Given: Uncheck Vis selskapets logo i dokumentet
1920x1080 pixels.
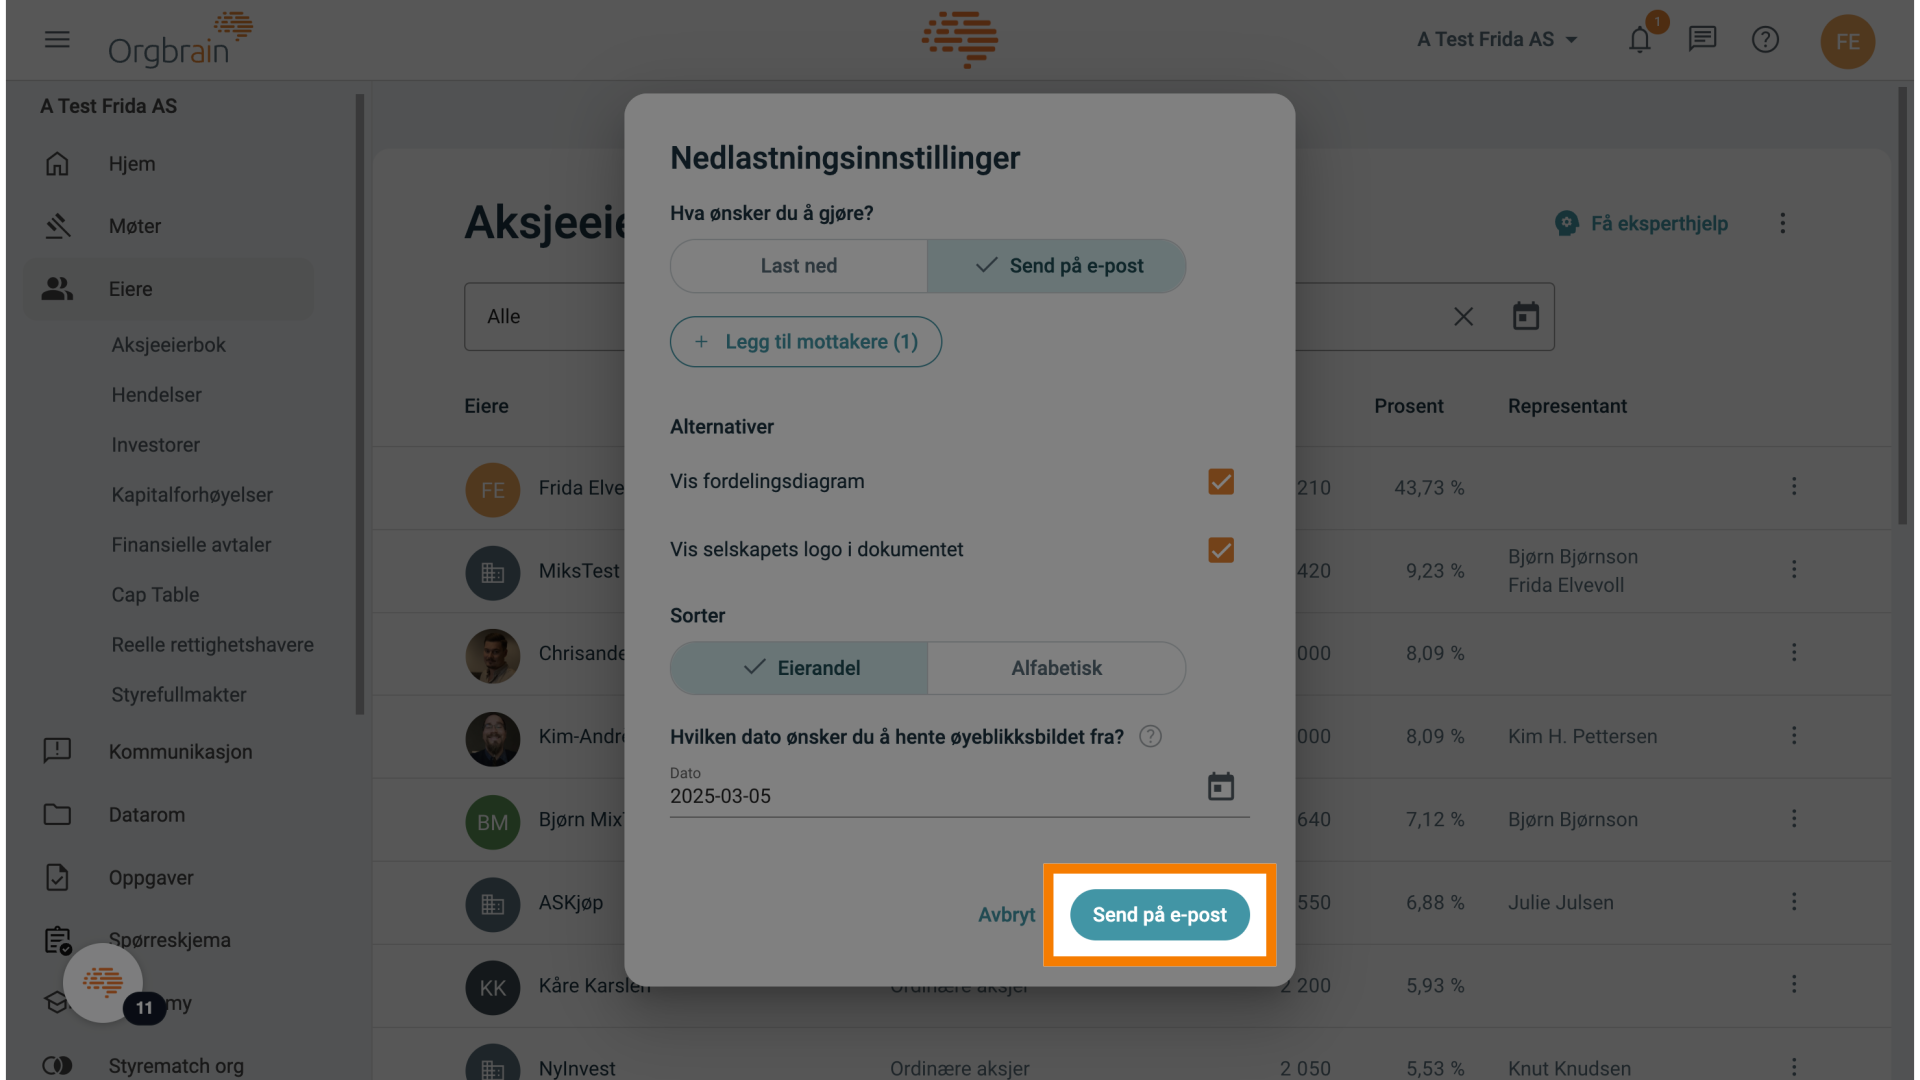Looking at the screenshot, I should click(1220, 550).
